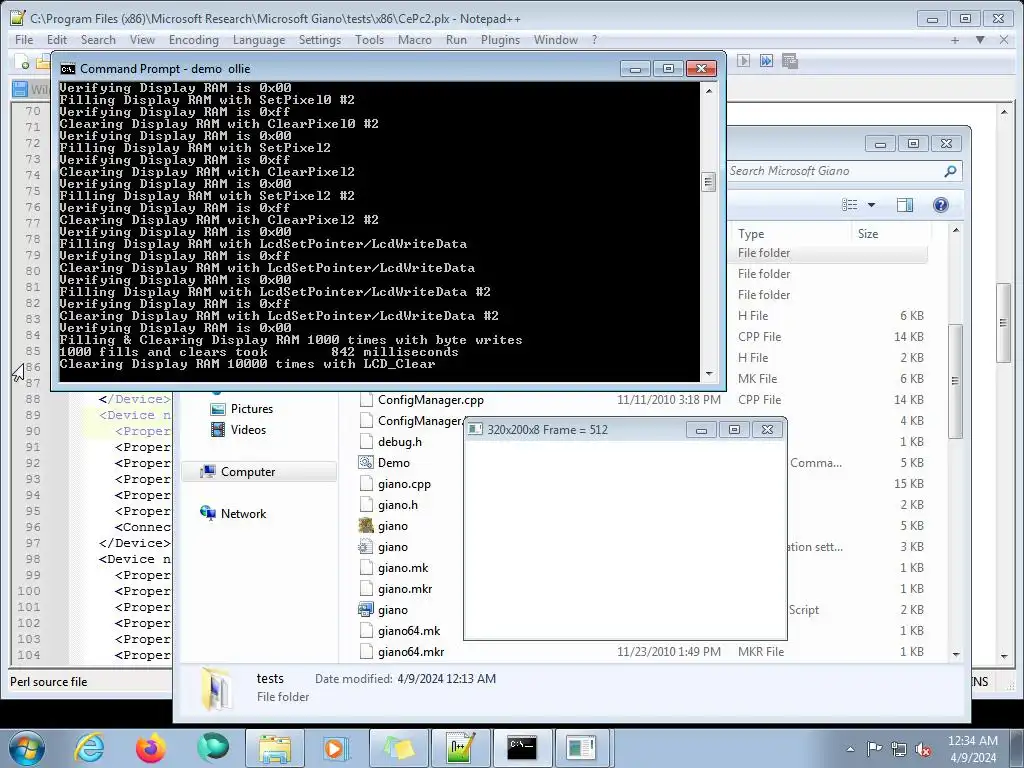This screenshot has height=768, width=1024.
Task: Click the Help icon in Explorer toolbar
Action: 940,205
